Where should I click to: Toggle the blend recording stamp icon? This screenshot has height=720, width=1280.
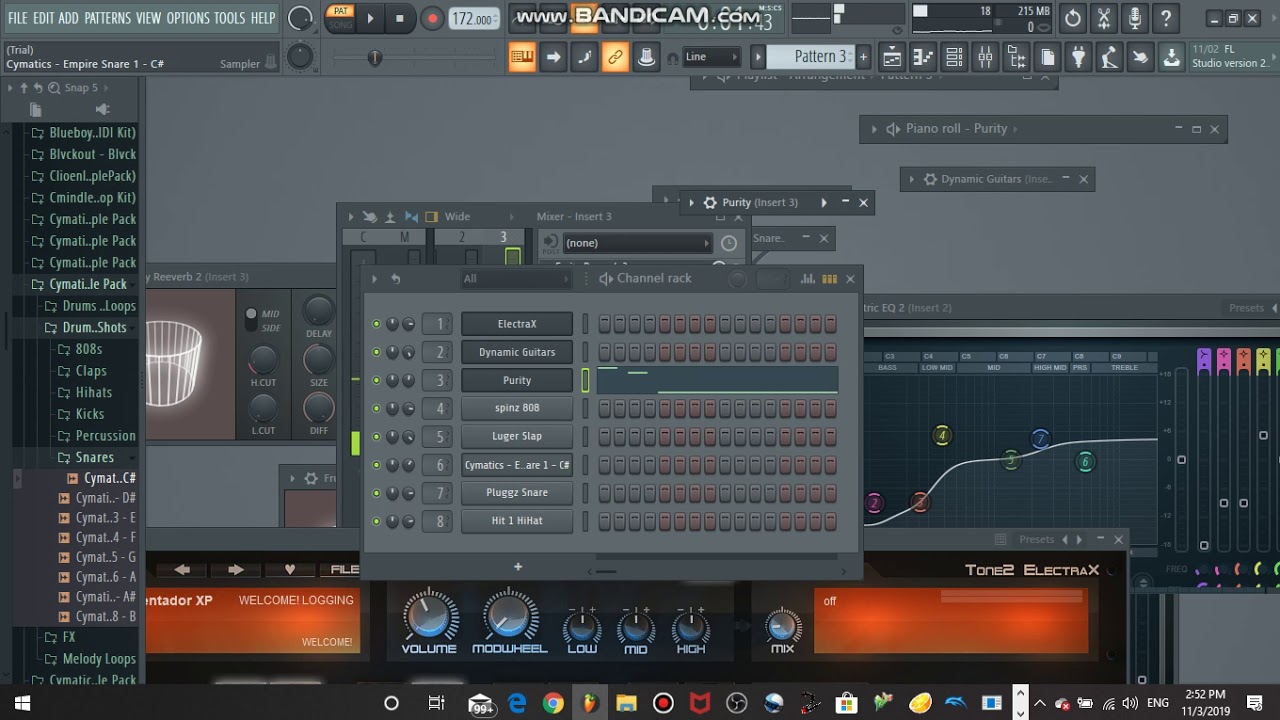pos(646,57)
